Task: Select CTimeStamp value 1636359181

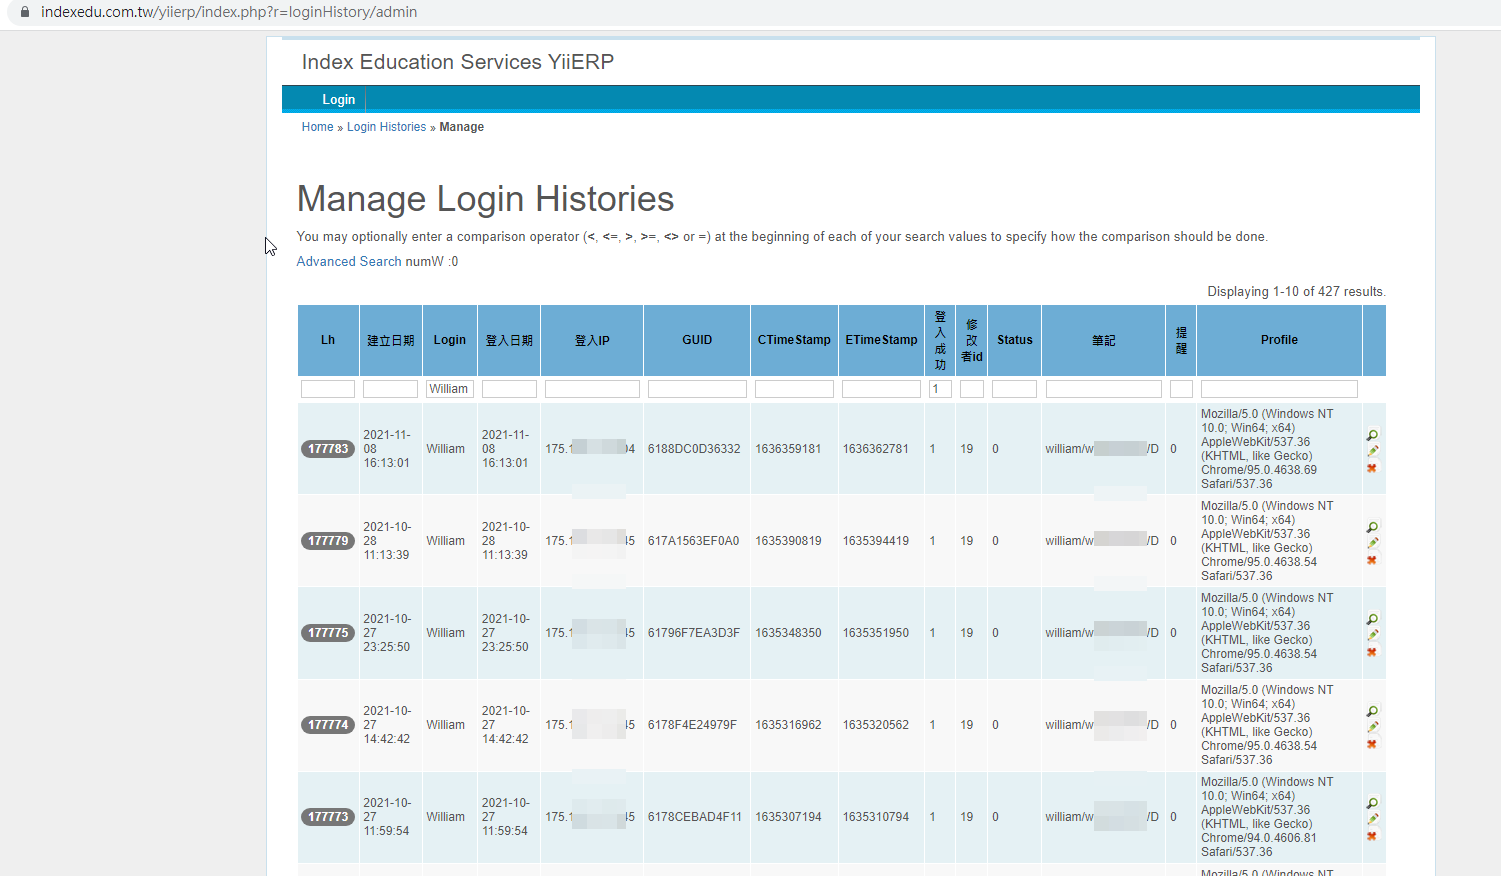Action: coord(788,449)
